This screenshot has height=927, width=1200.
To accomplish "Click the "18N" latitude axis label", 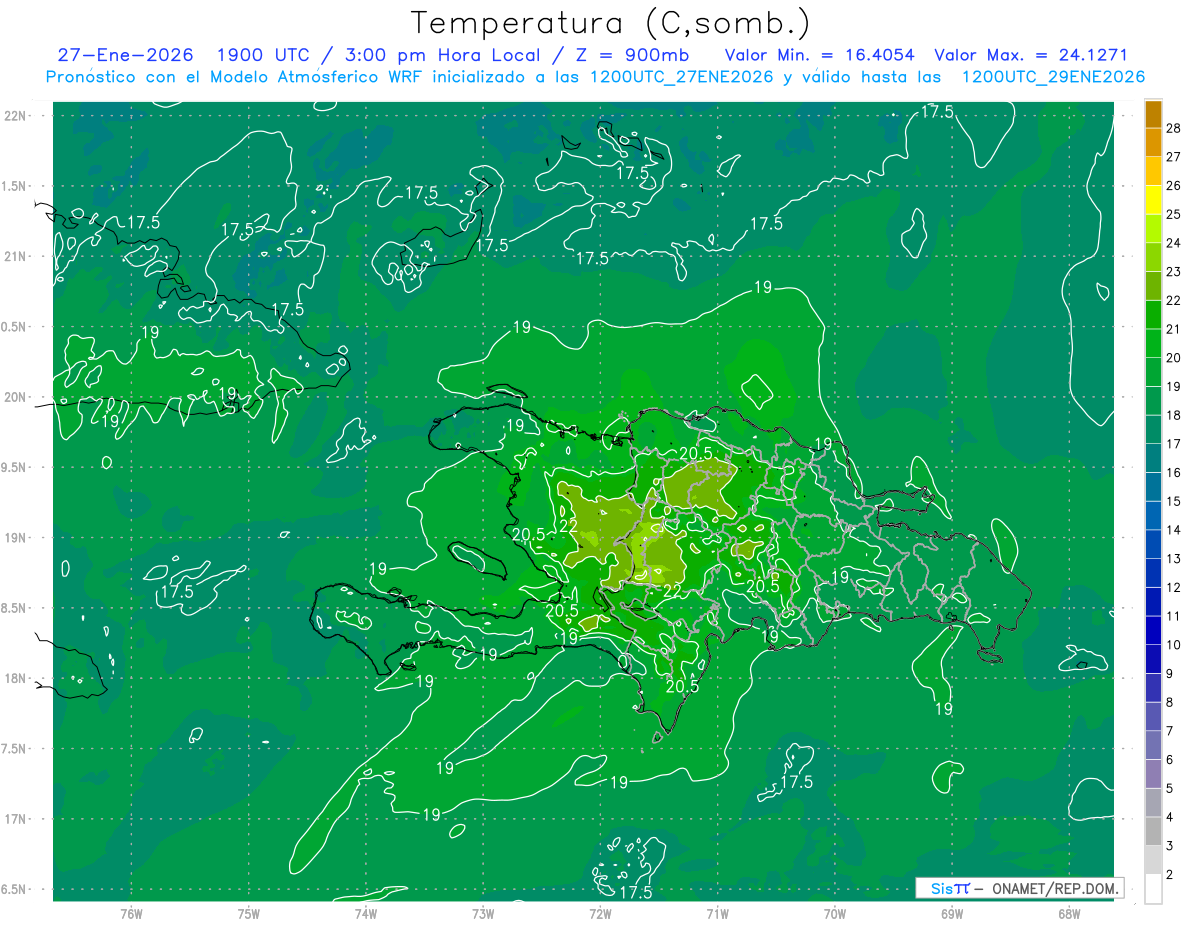I will coord(16,678).
